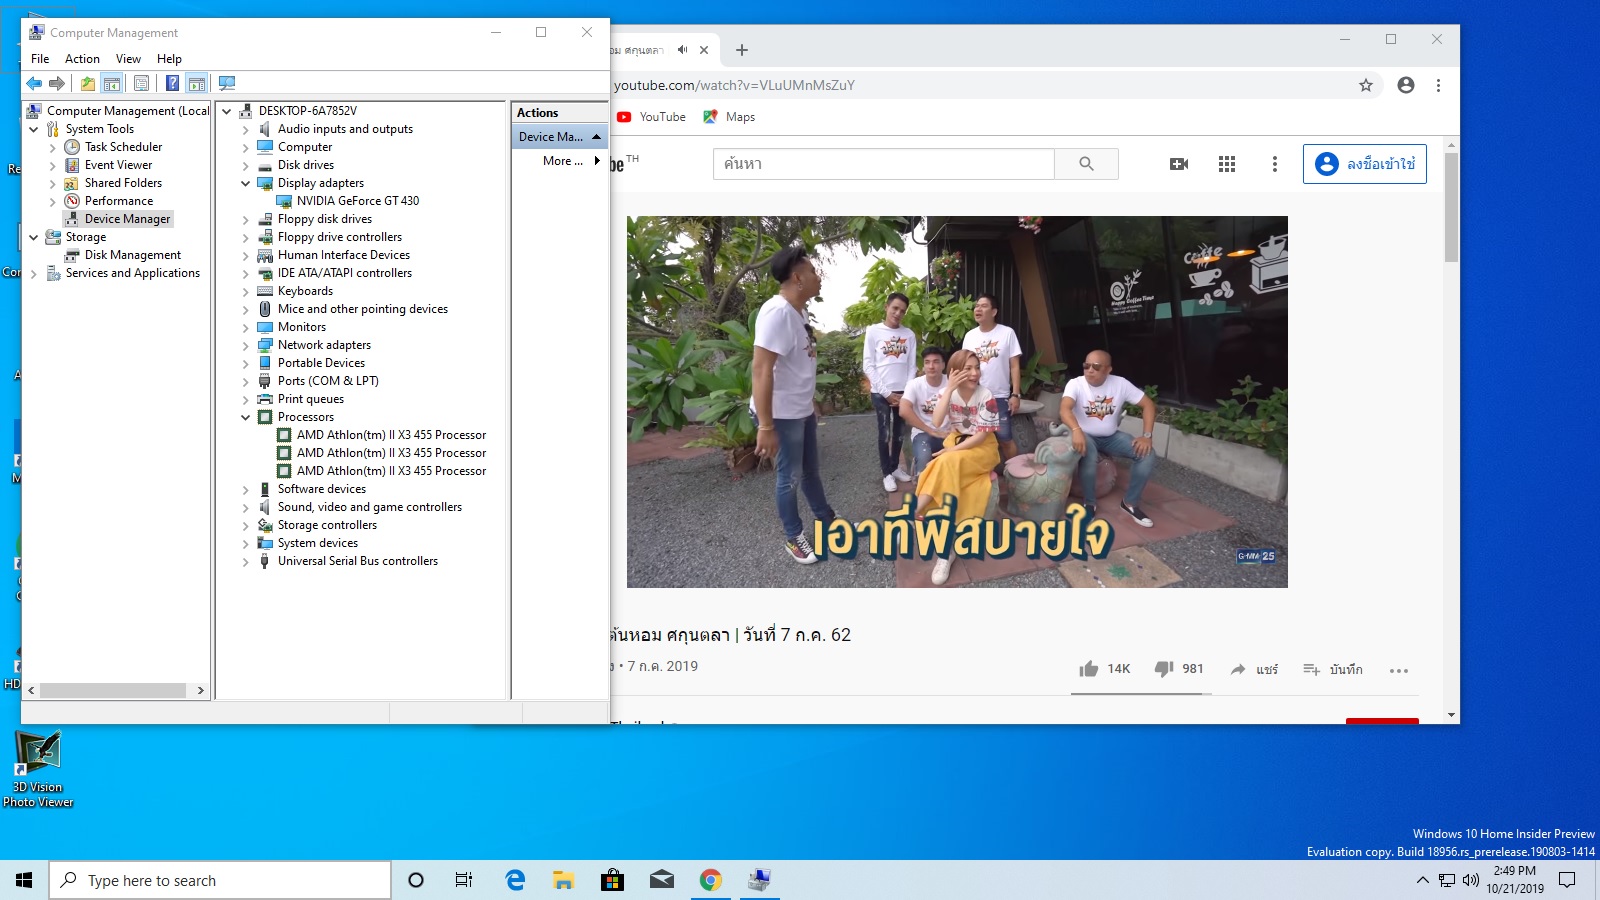This screenshot has width=1600, height=900.
Task: Expand the Network adapters category arrow
Action: pos(246,345)
